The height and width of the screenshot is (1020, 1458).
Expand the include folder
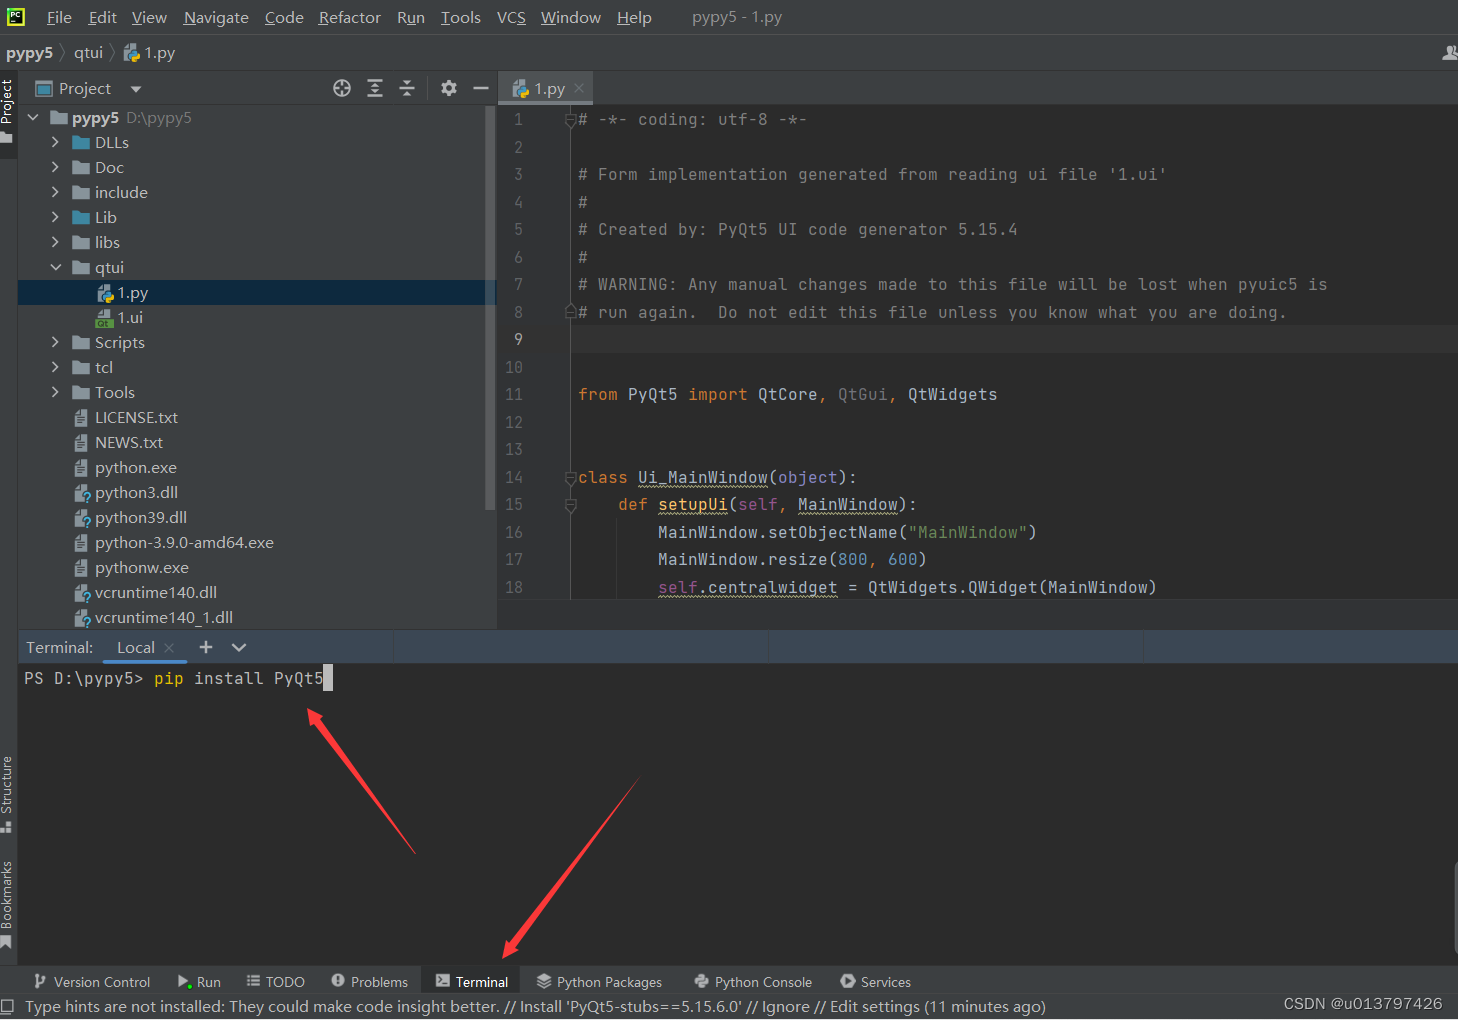point(55,192)
